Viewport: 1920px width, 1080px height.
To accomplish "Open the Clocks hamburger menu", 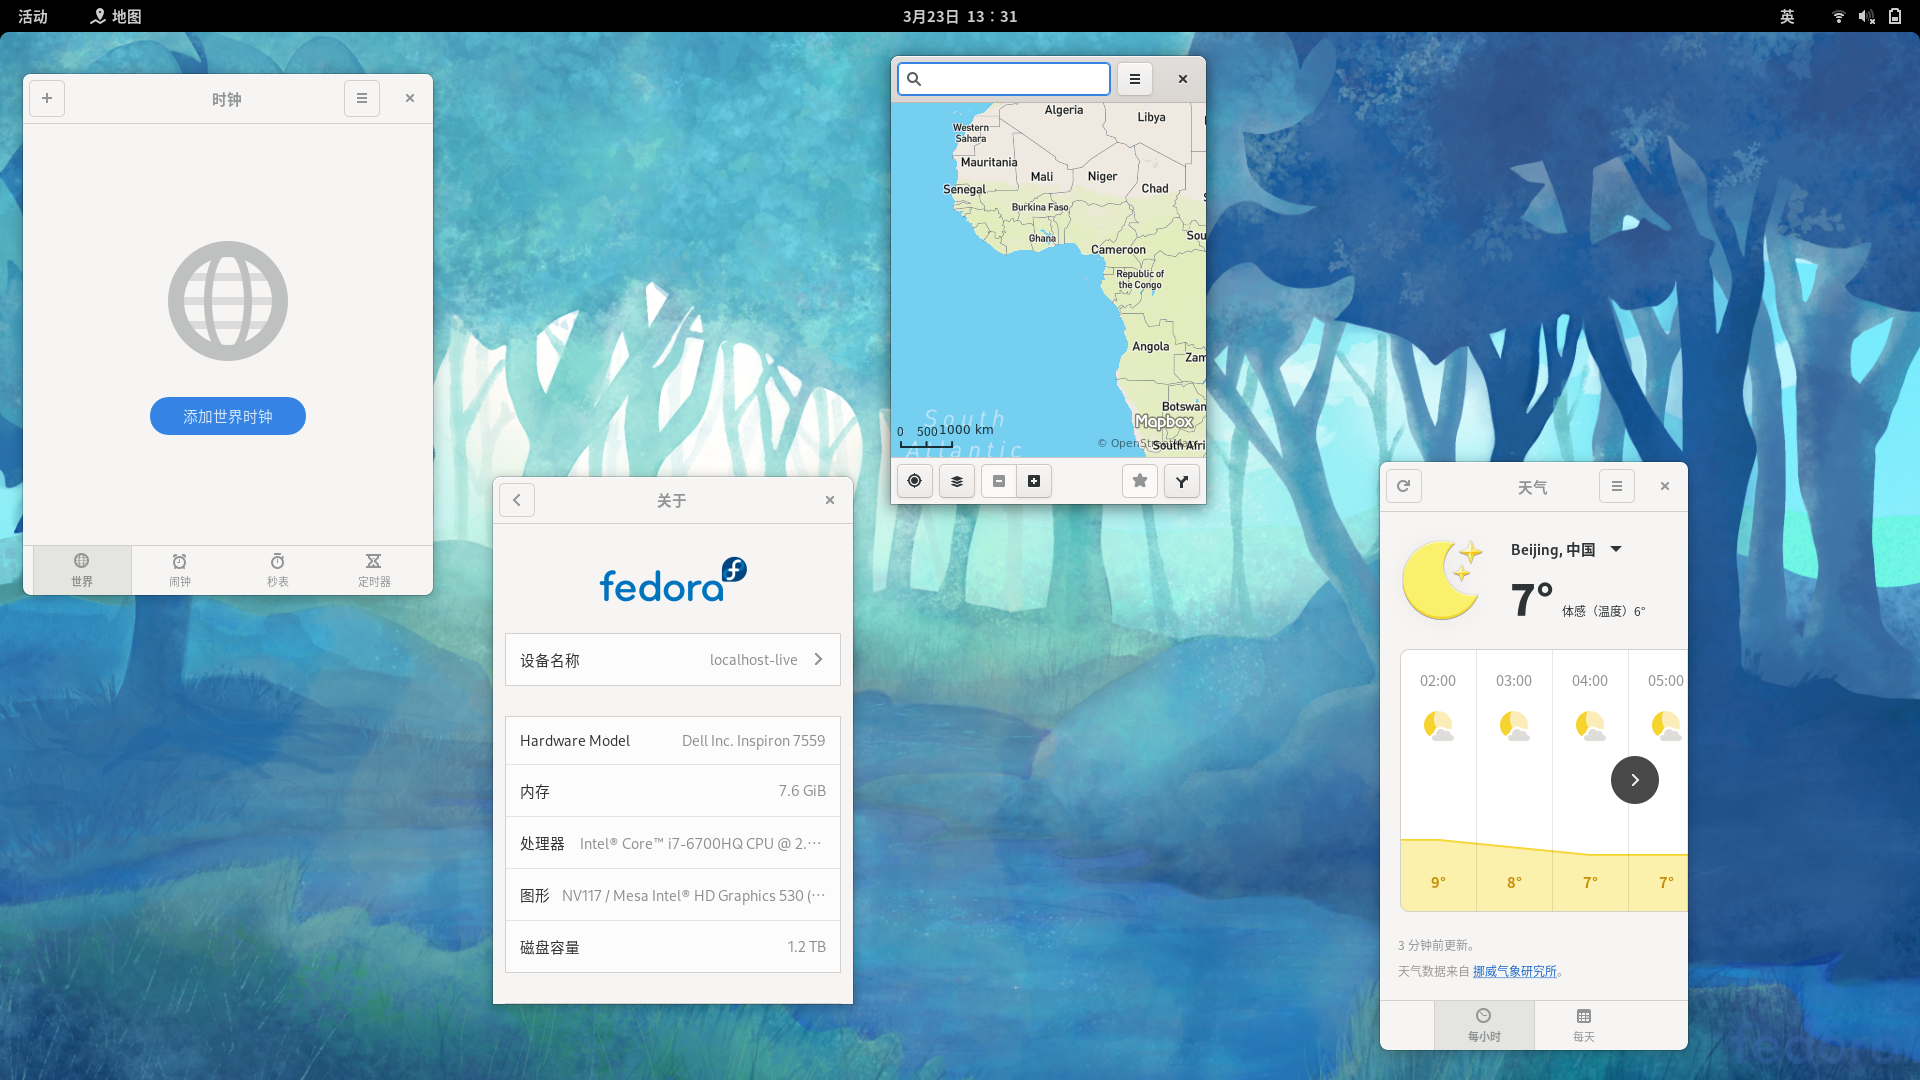I will pos(362,98).
